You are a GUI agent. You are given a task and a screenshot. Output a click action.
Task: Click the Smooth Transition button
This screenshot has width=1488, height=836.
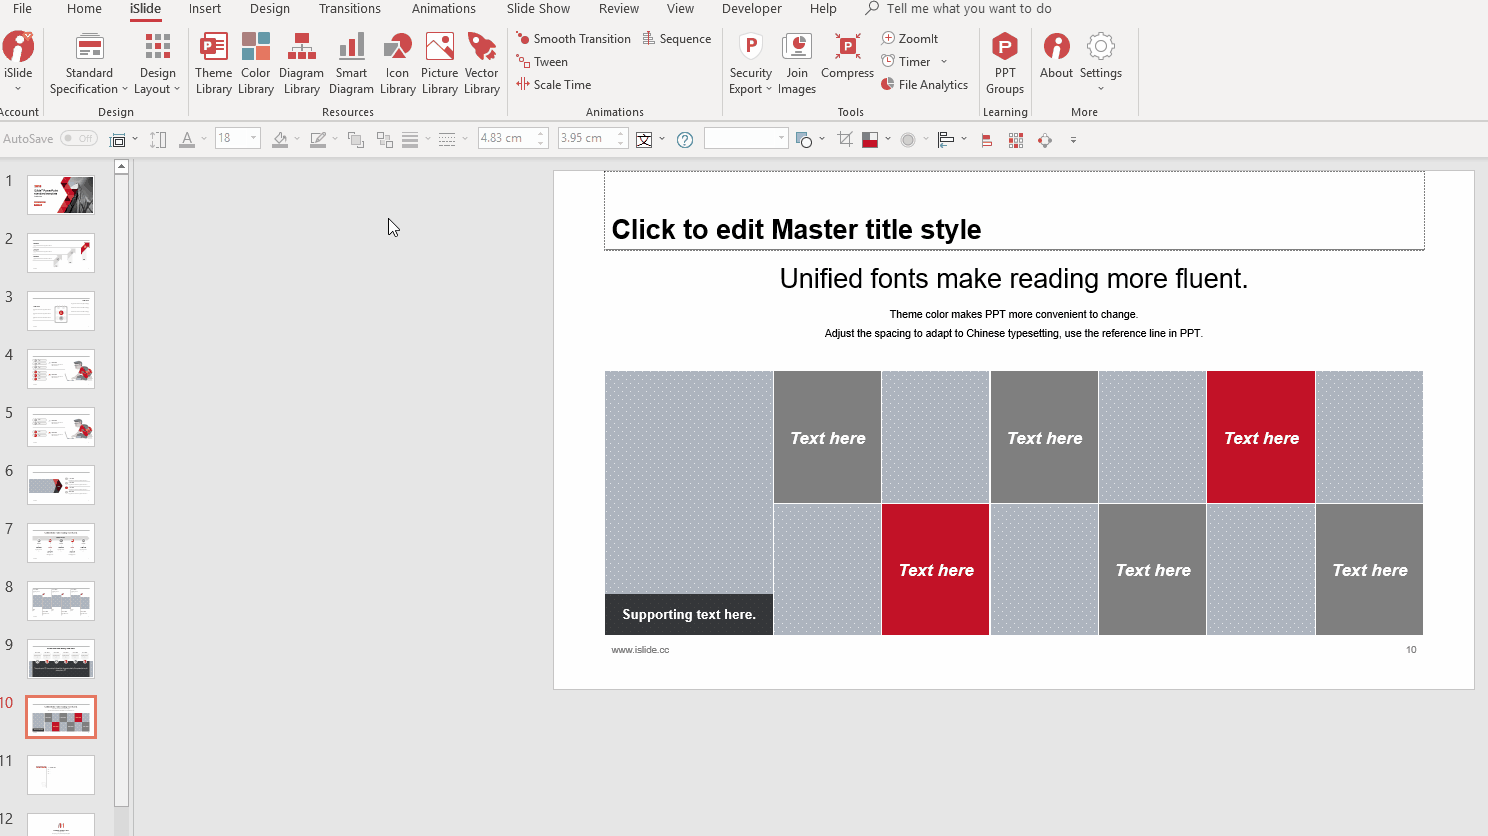pyautogui.click(x=573, y=39)
